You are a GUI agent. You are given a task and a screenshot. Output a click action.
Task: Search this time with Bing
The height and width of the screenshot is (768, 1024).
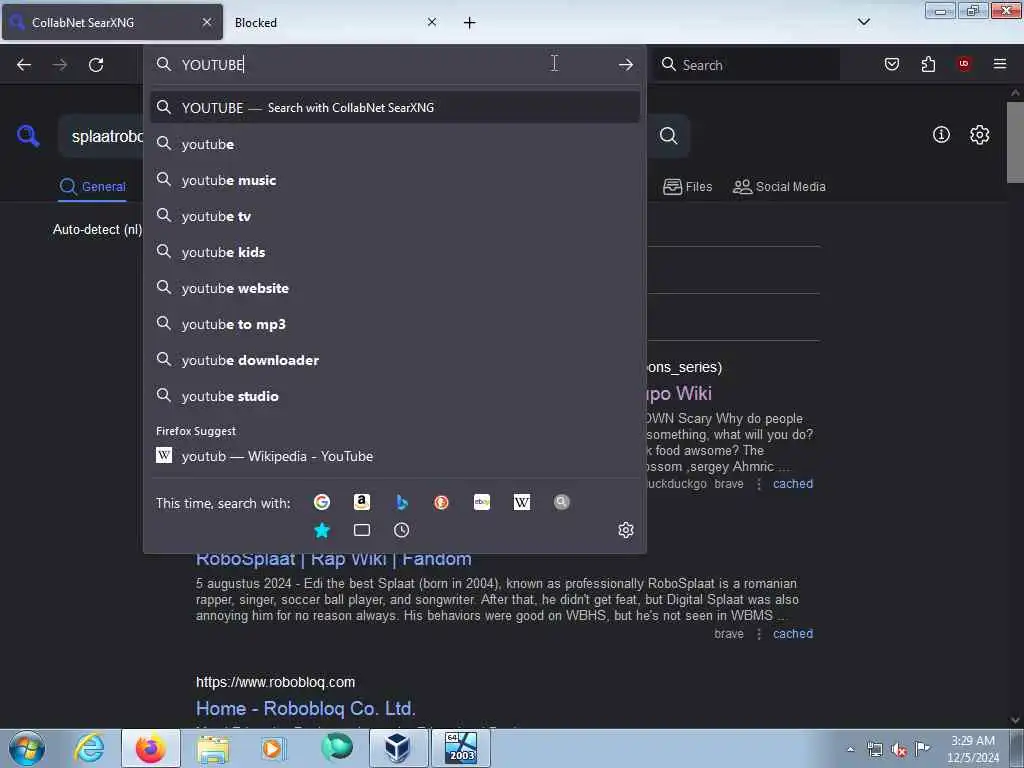point(402,502)
